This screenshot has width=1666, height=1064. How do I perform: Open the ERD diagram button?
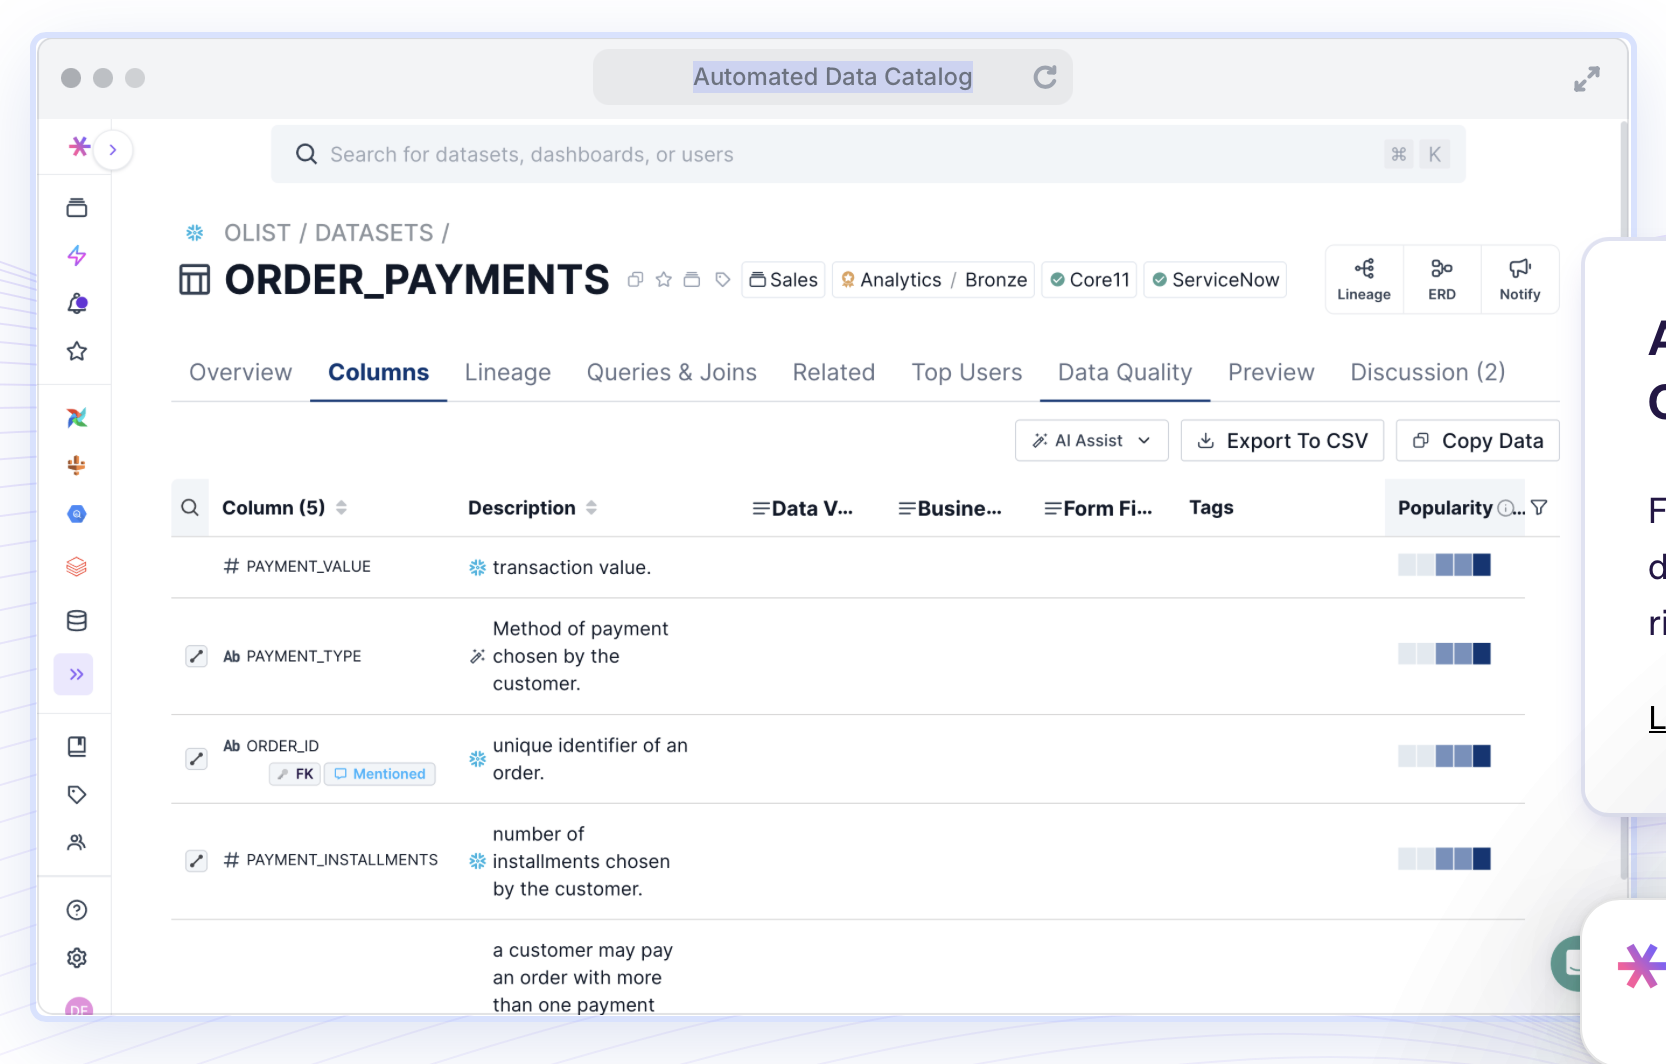coord(1442,280)
